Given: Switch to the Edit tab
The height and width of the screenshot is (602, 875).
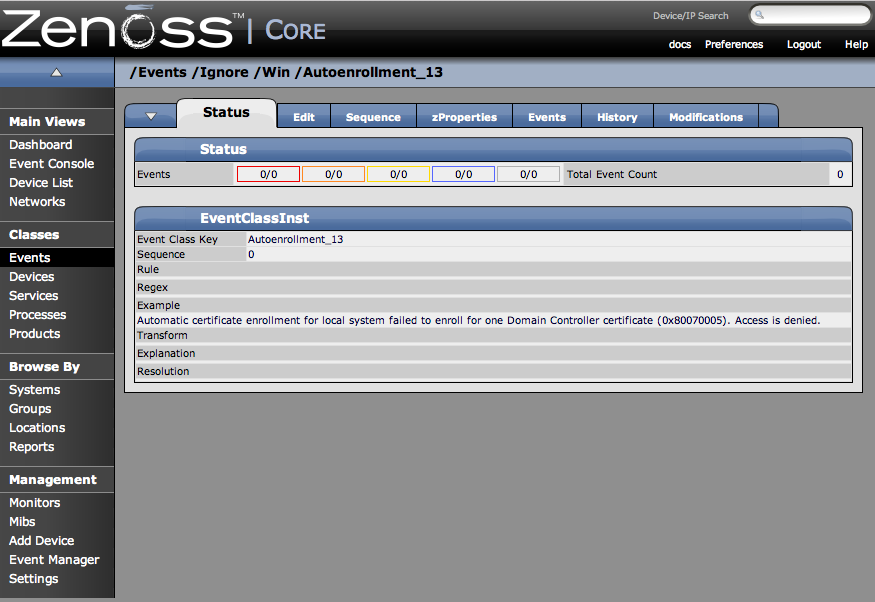Looking at the screenshot, I should pos(304,117).
